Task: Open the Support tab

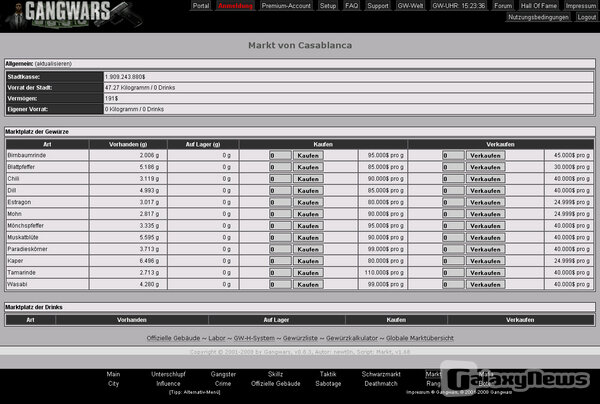Action: click(378, 6)
